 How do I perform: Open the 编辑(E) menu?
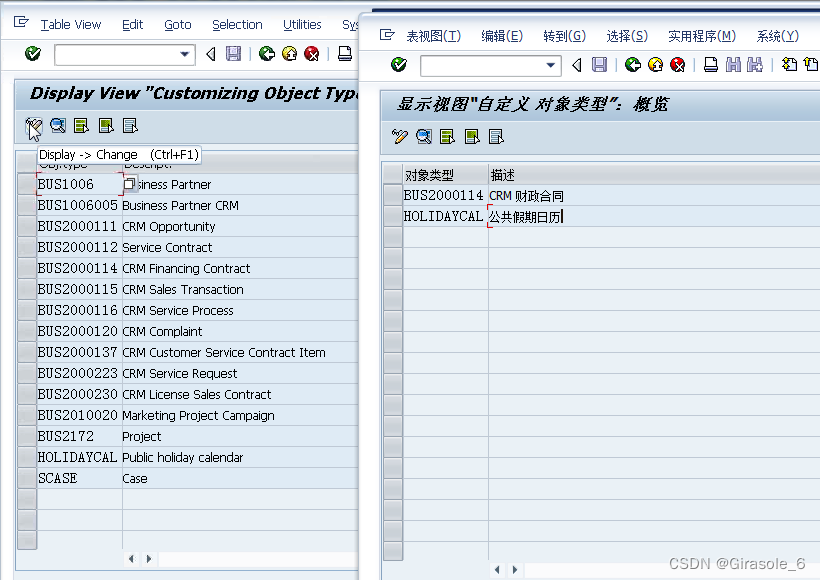click(x=502, y=36)
